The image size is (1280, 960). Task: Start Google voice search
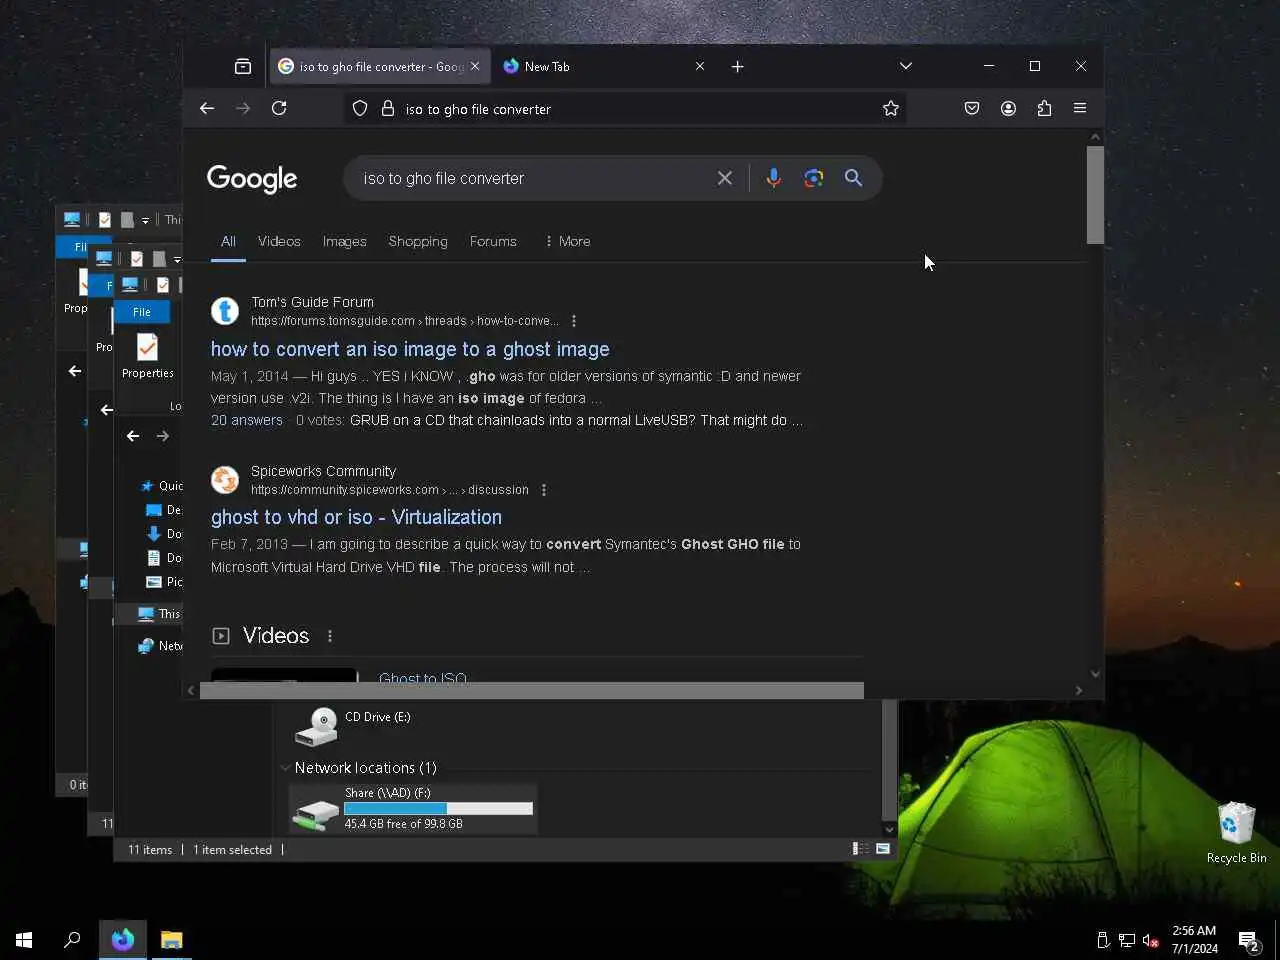(x=773, y=178)
